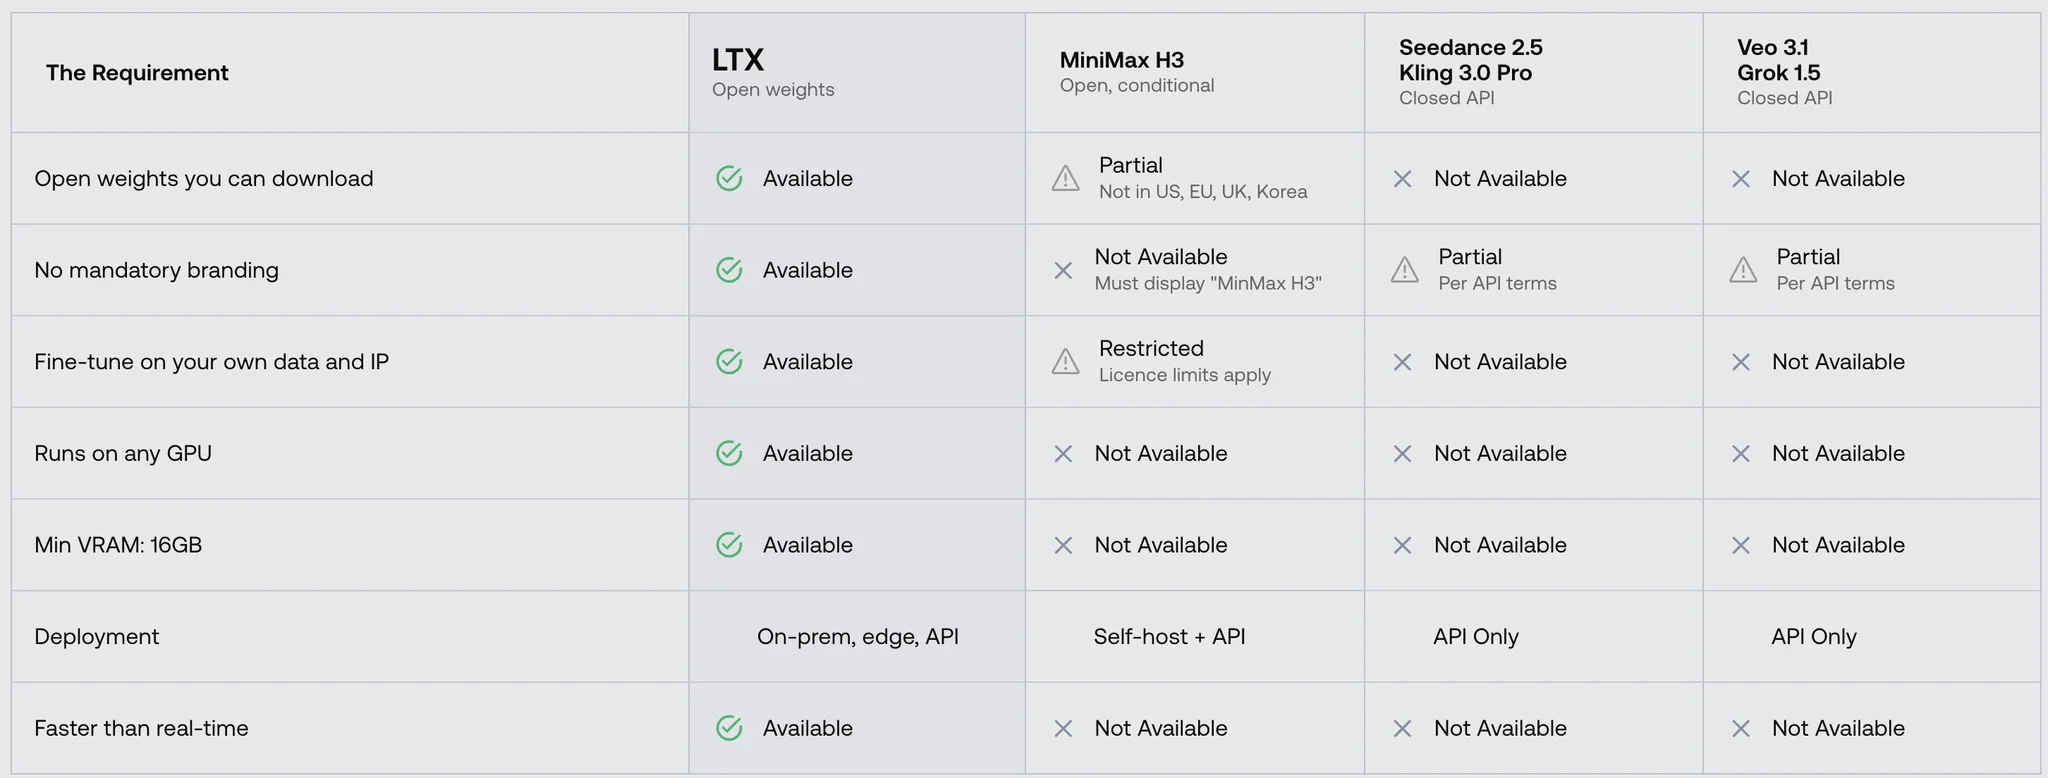
Task: Click green checkmark in LTX Fine-tune row
Action: coord(729,362)
